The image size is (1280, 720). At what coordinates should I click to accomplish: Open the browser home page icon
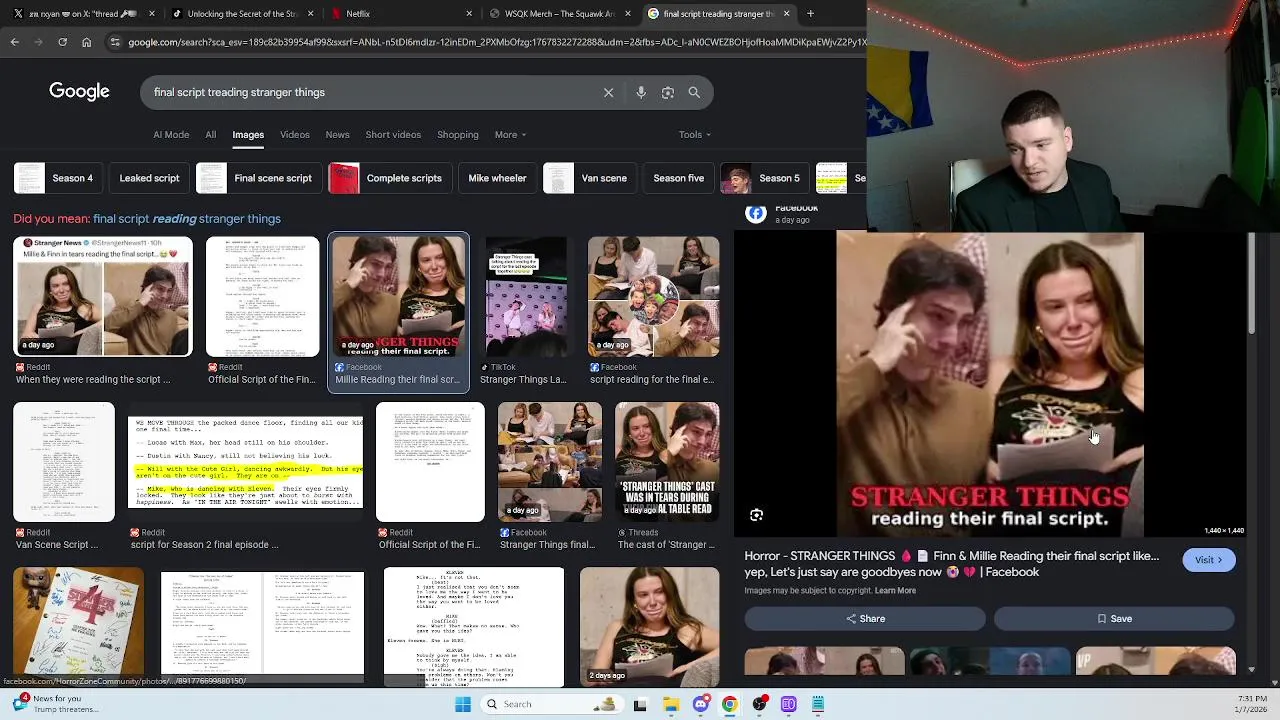coord(87,42)
